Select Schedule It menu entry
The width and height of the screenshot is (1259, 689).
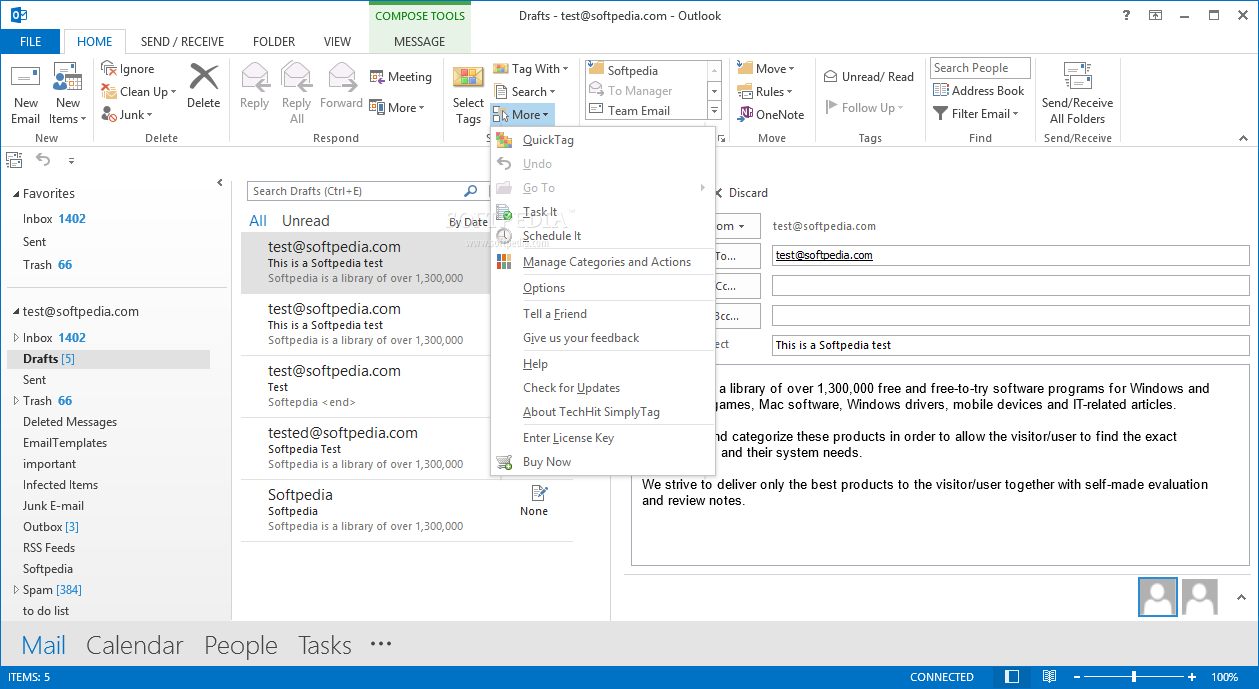pos(603,236)
